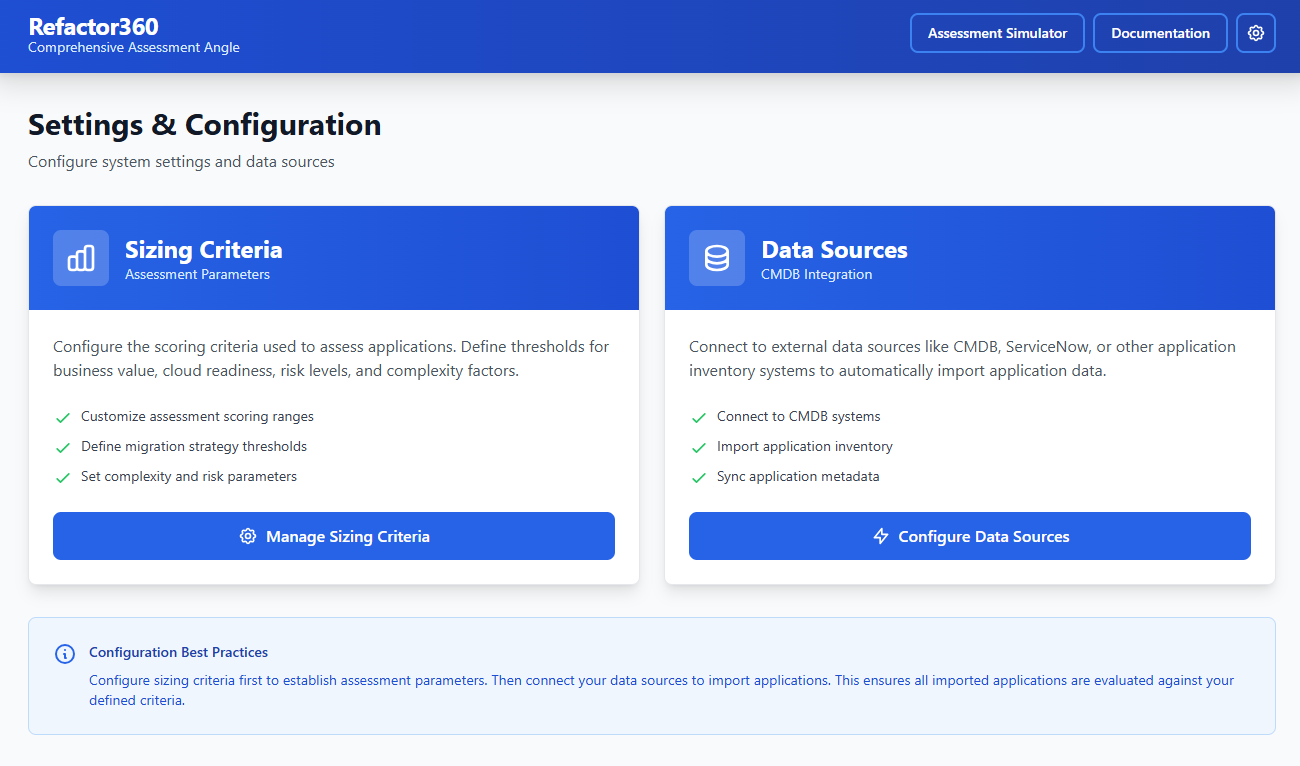The width and height of the screenshot is (1300, 766).
Task: Click checkmark beside Define migration strategy thresholds
Action: tap(63, 447)
